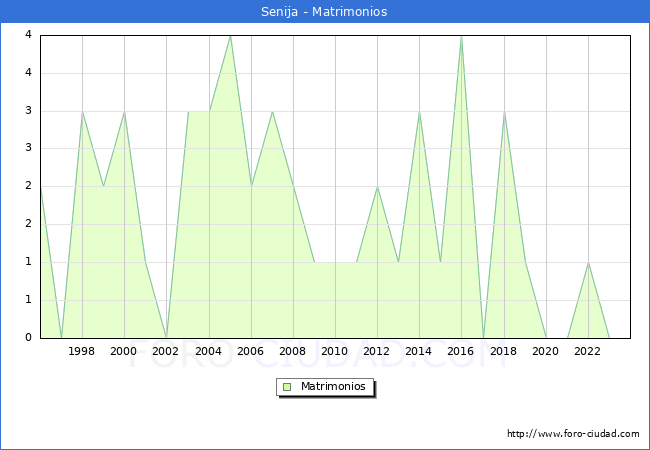Click the data peak at year 2016
This screenshot has height=450, width=650.
[461, 36]
